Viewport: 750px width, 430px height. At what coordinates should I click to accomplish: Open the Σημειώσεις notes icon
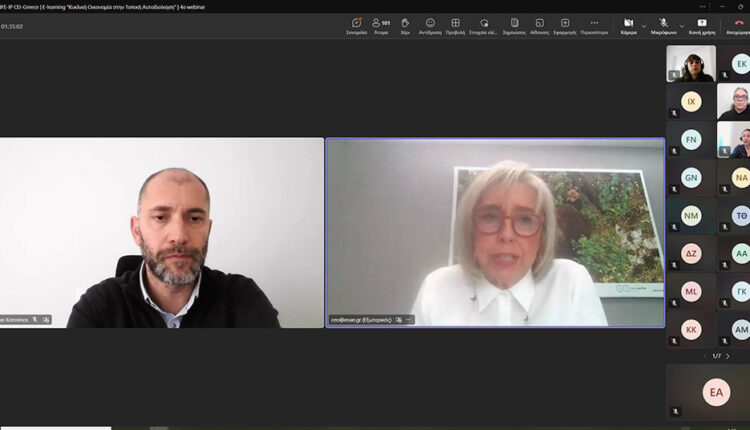pos(514,23)
